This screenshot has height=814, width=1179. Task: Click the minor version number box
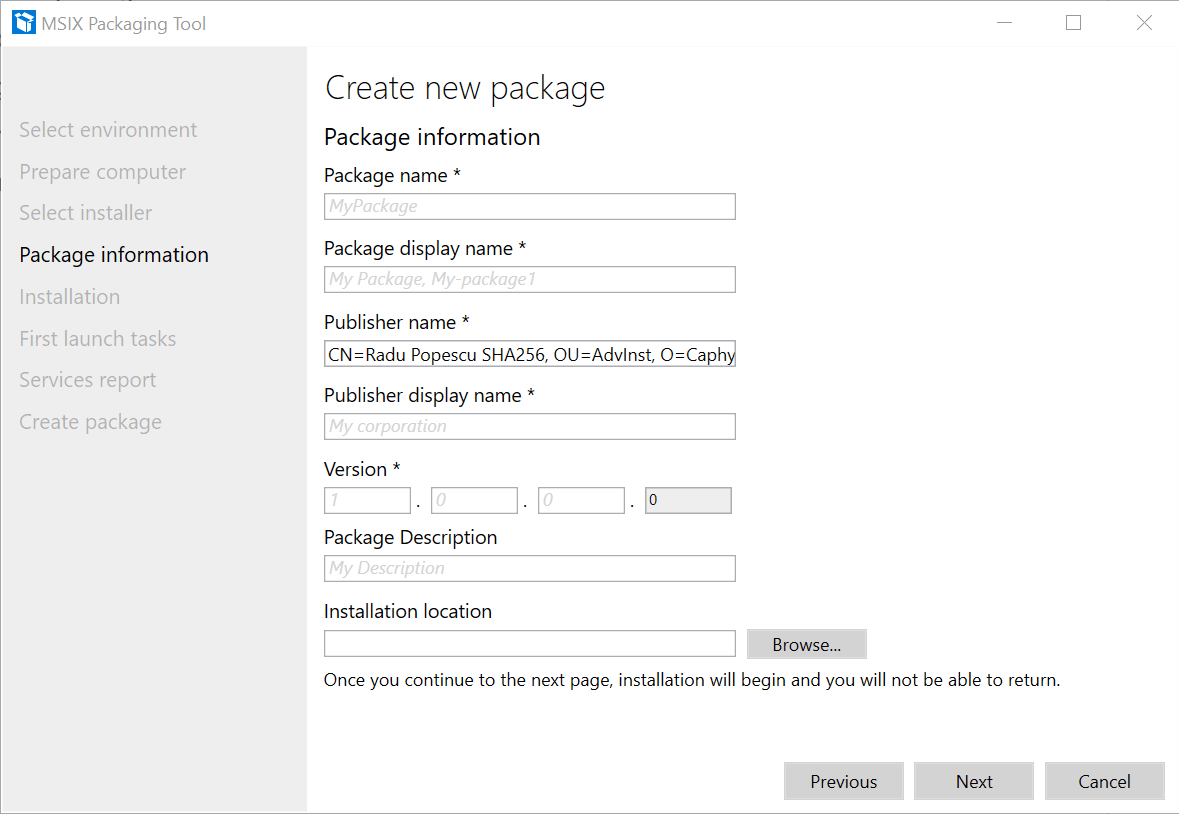474,501
